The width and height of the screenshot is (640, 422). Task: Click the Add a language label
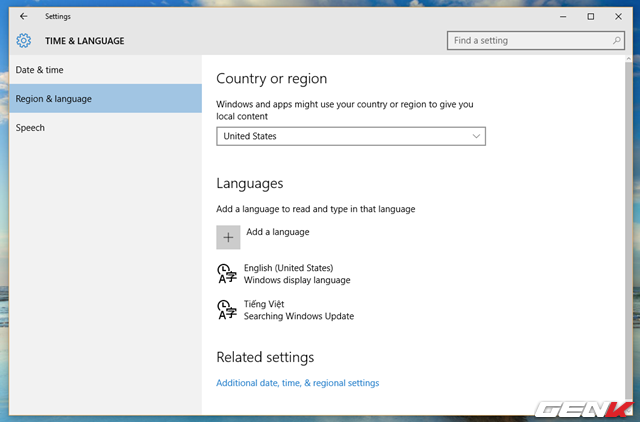click(278, 232)
